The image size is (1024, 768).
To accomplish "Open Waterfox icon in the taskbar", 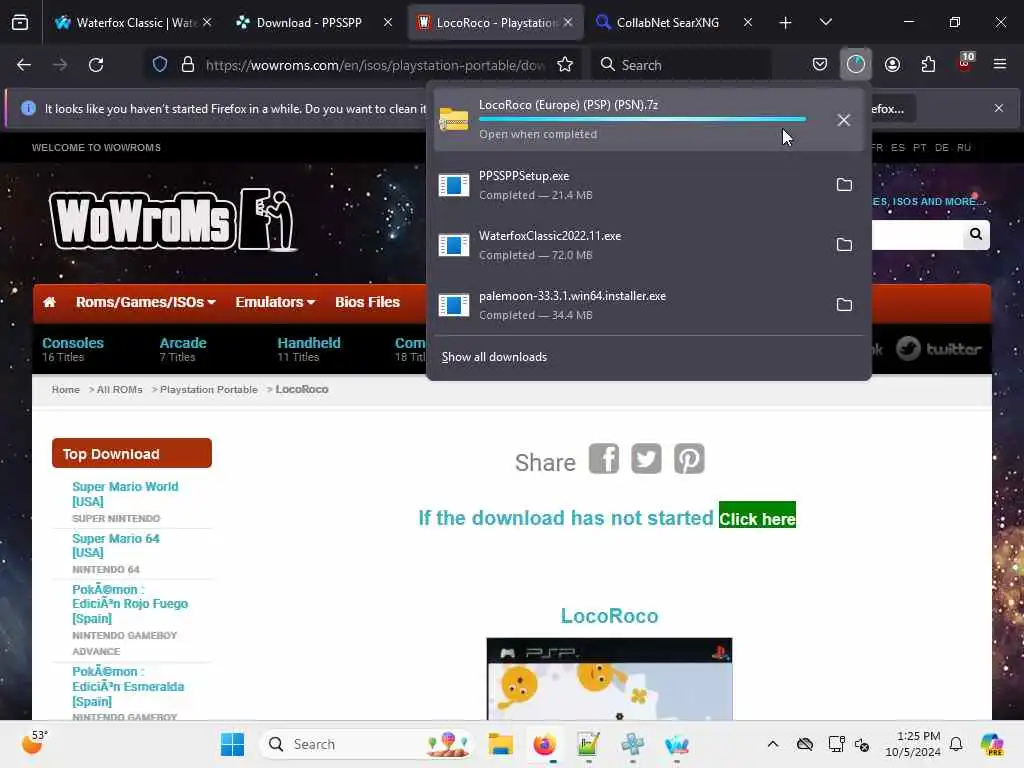I will [x=677, y=744].
